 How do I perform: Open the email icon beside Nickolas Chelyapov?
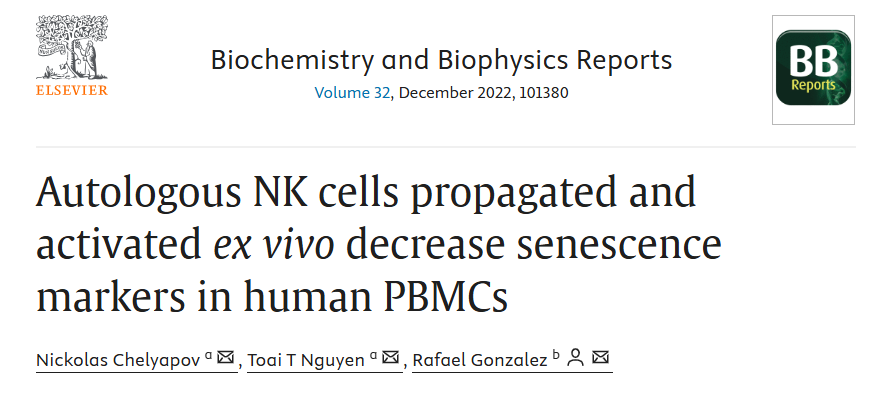[226, 357]
